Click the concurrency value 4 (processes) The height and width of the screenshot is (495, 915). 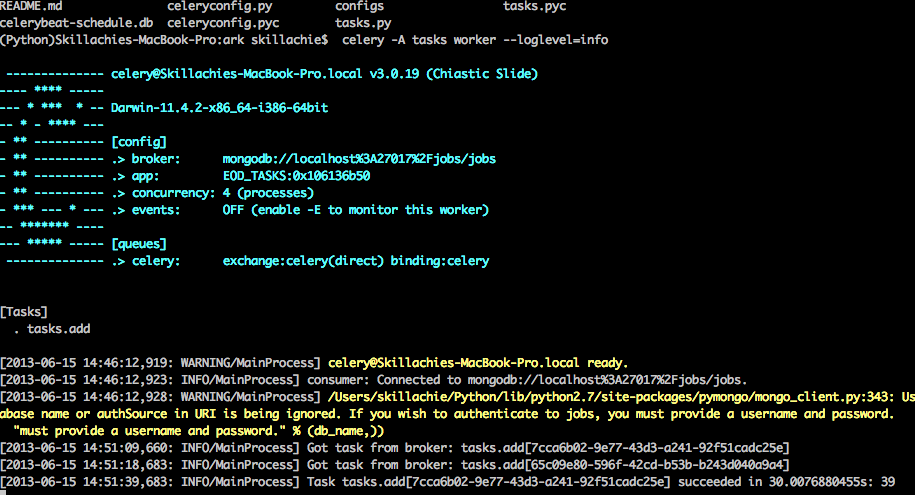(x=268, y=193)
